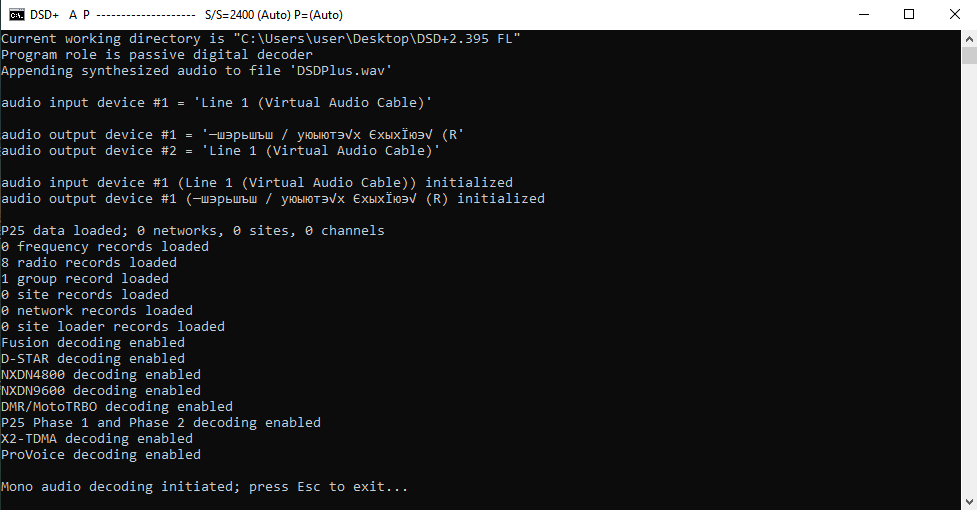The height and width of the screenshot is (510, 977).
Task: Click the 'D-STAR decoding enabled' line
Action: coord(93,359)
